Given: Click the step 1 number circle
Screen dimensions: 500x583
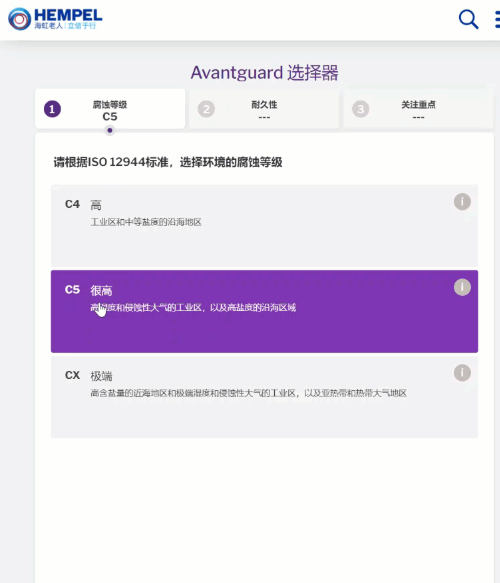Looking at the screenshot, I should pos(52,109).
